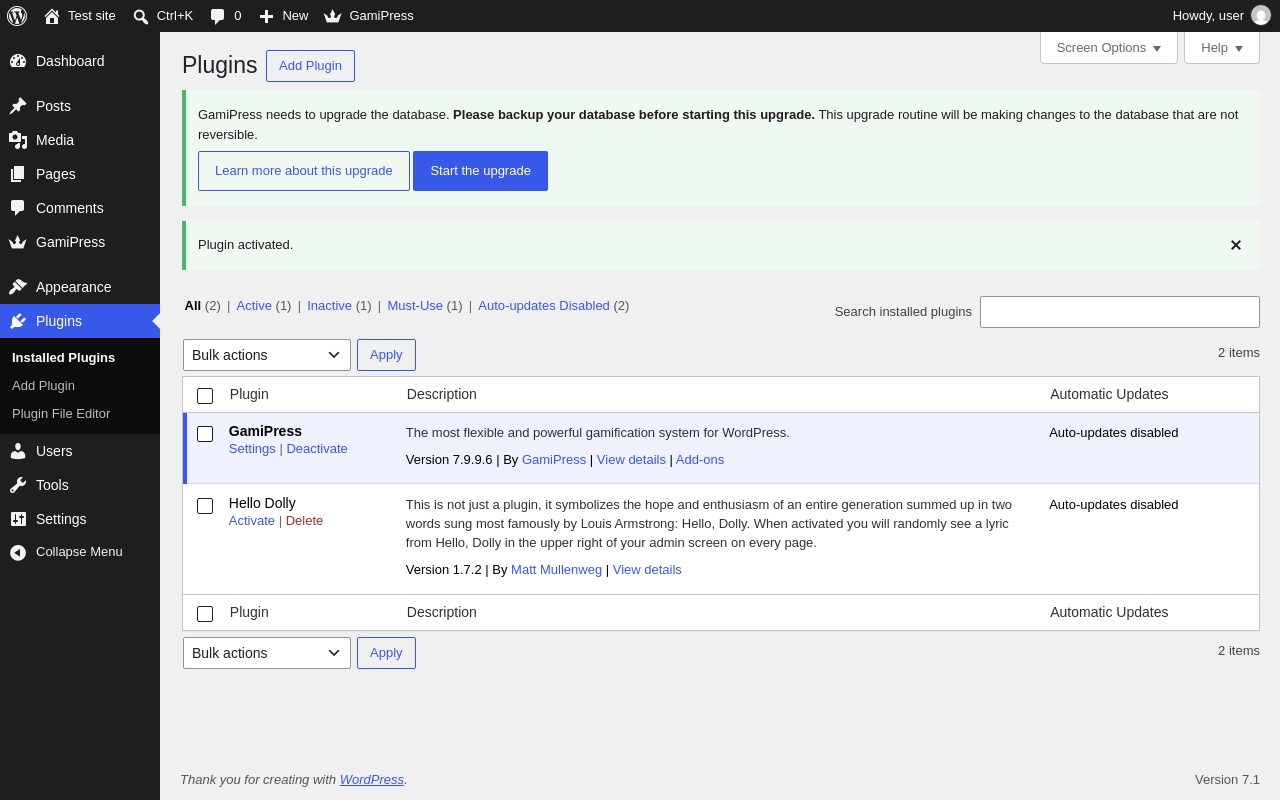Click the top Automatic Updates column header
The image size is (1280, 800).
click(1109, 394)
